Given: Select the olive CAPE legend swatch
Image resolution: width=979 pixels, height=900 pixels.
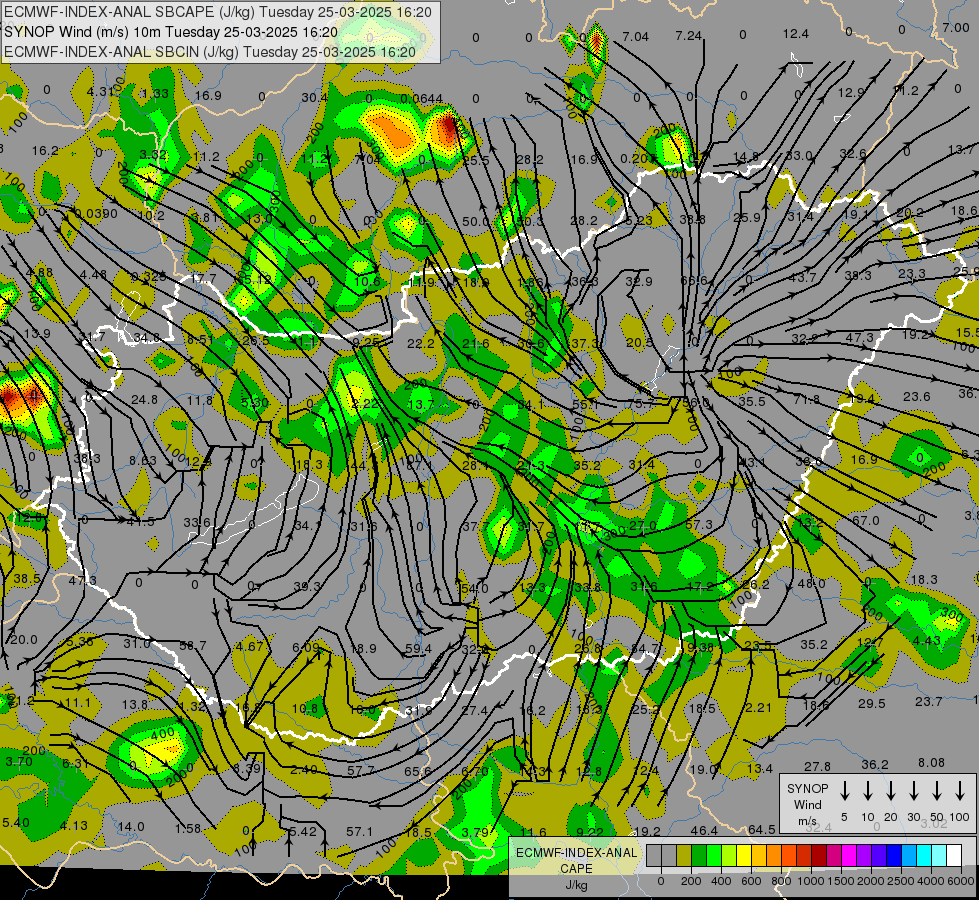Looking at the screenshot, I should (x=684, y=856).
